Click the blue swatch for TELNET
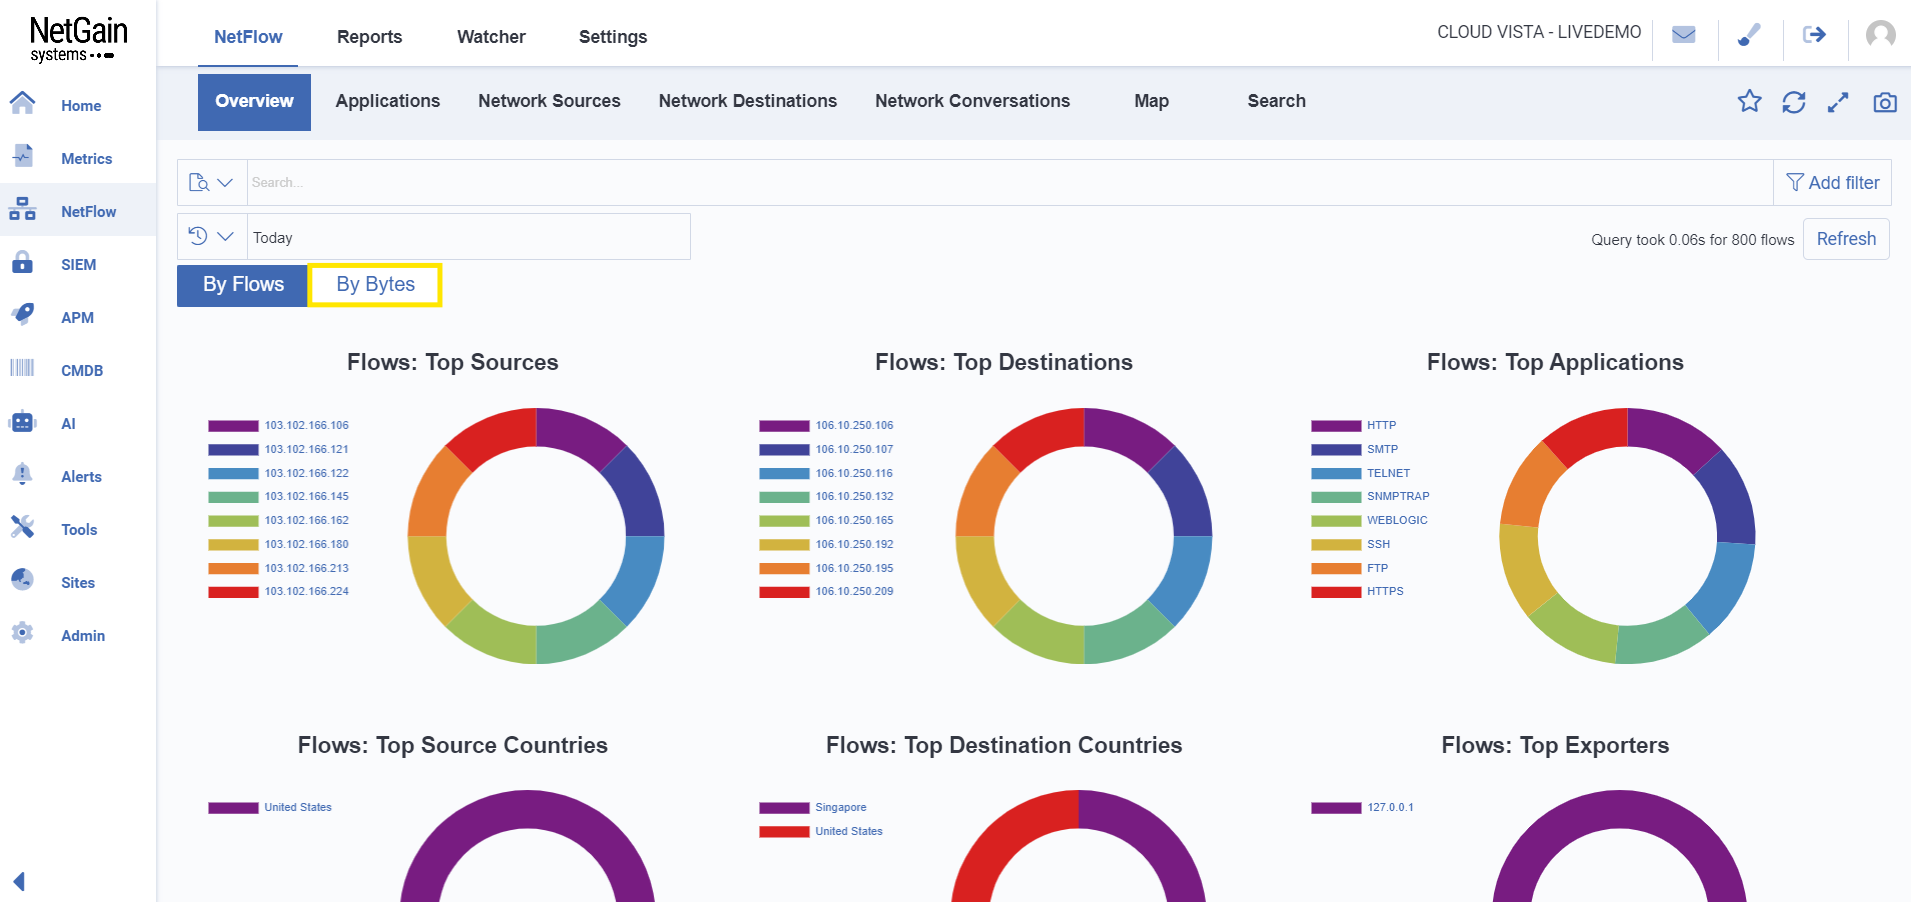 [x=1336, y=474]
